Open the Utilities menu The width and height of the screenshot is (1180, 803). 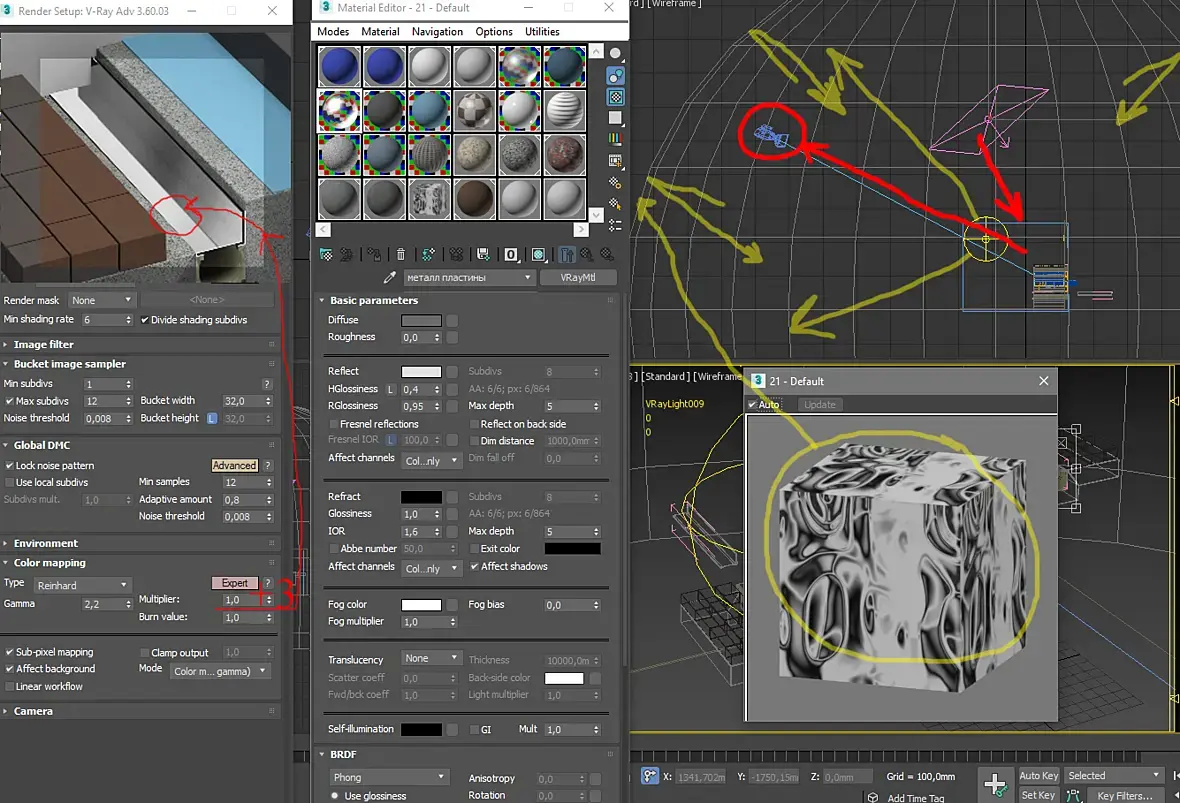[x=542, y=32]
